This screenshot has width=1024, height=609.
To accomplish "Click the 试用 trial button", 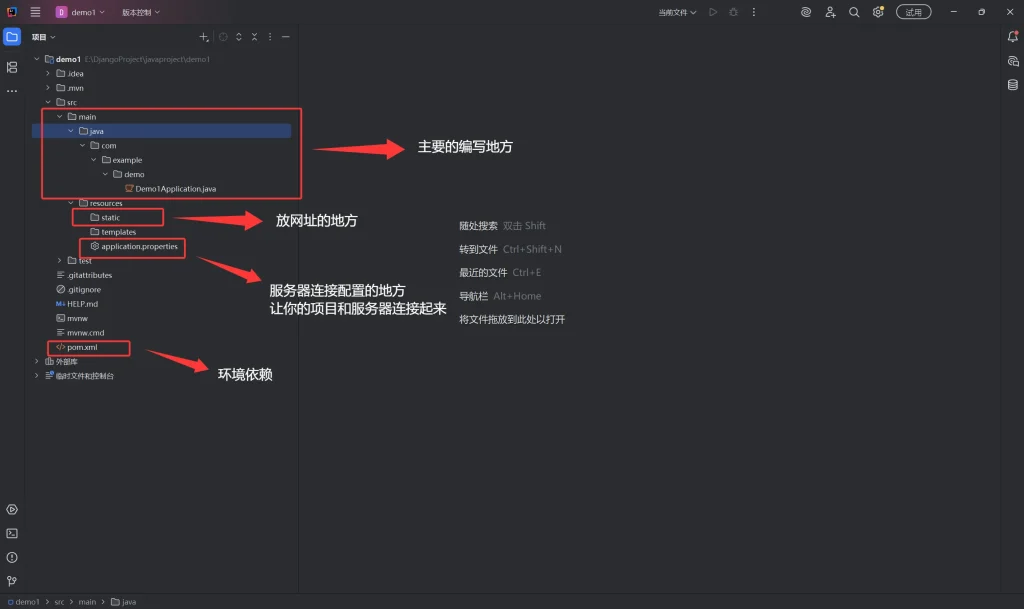I will 913,12.
